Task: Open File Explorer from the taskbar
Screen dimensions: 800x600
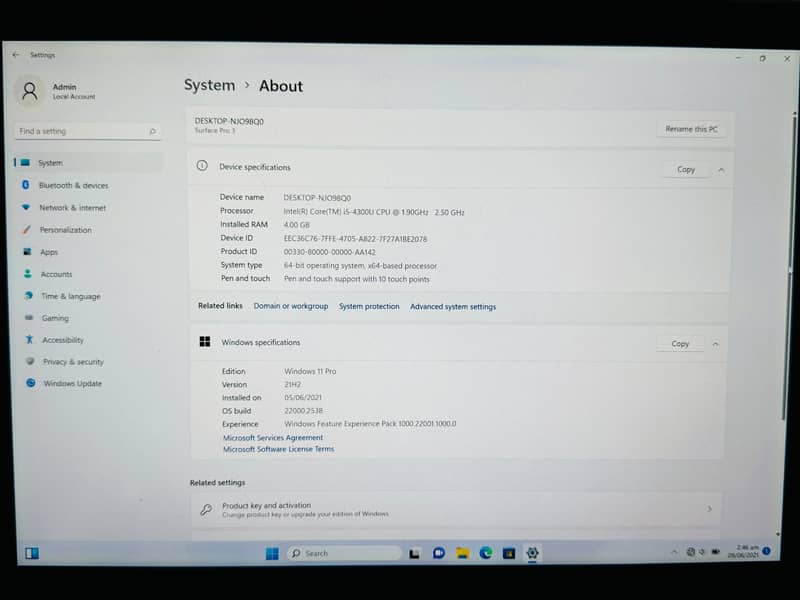Action: pos(462,553)
